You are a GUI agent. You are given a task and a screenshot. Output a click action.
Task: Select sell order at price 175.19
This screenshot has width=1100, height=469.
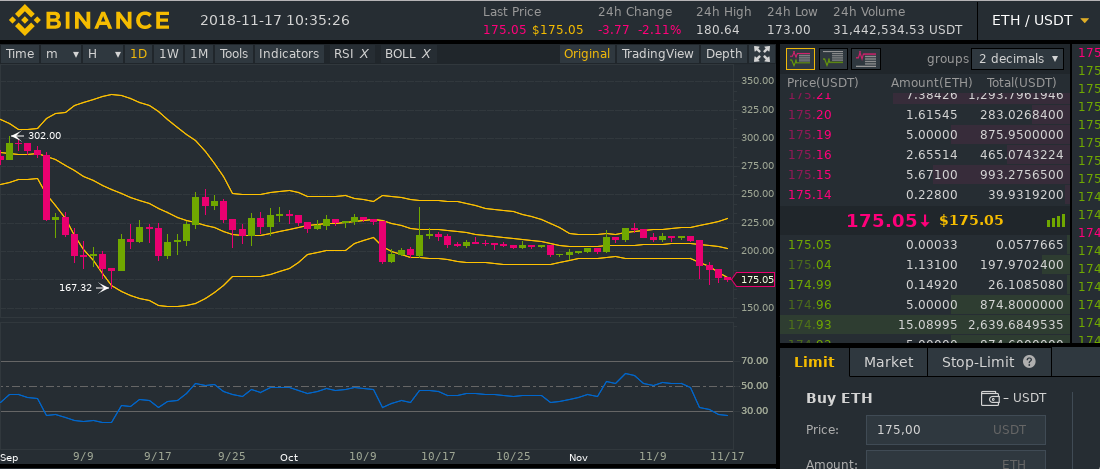click(x=925, y=135)
